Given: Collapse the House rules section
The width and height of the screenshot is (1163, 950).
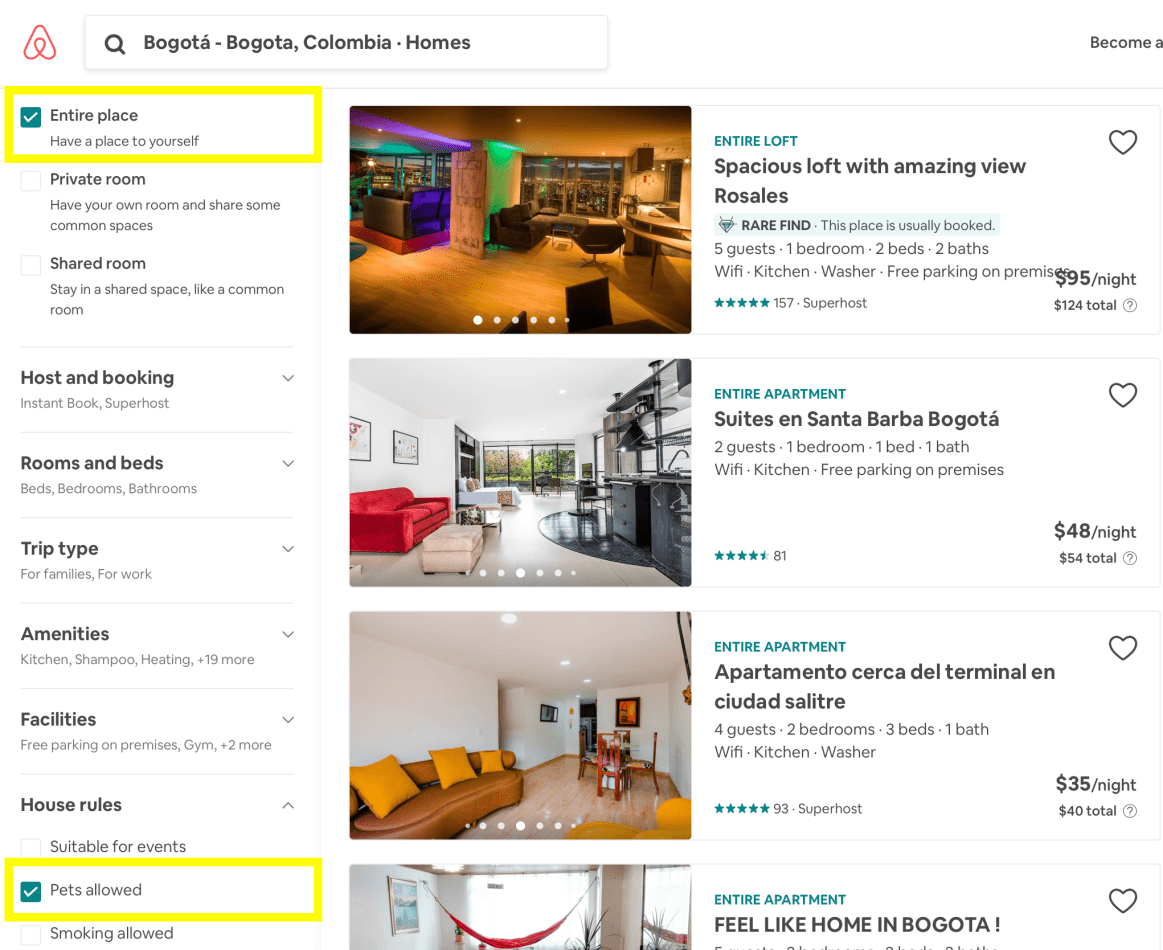Looking at the screenshot, I should pos(288,805).
